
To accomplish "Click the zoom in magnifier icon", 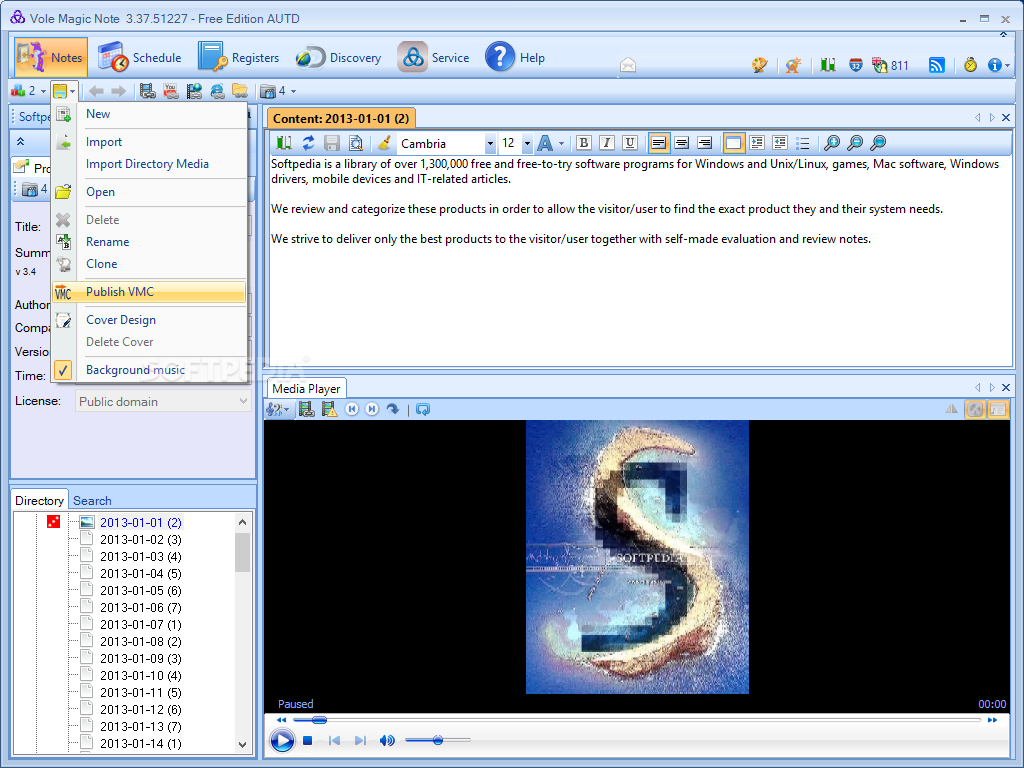I will [x=831, y=142].
